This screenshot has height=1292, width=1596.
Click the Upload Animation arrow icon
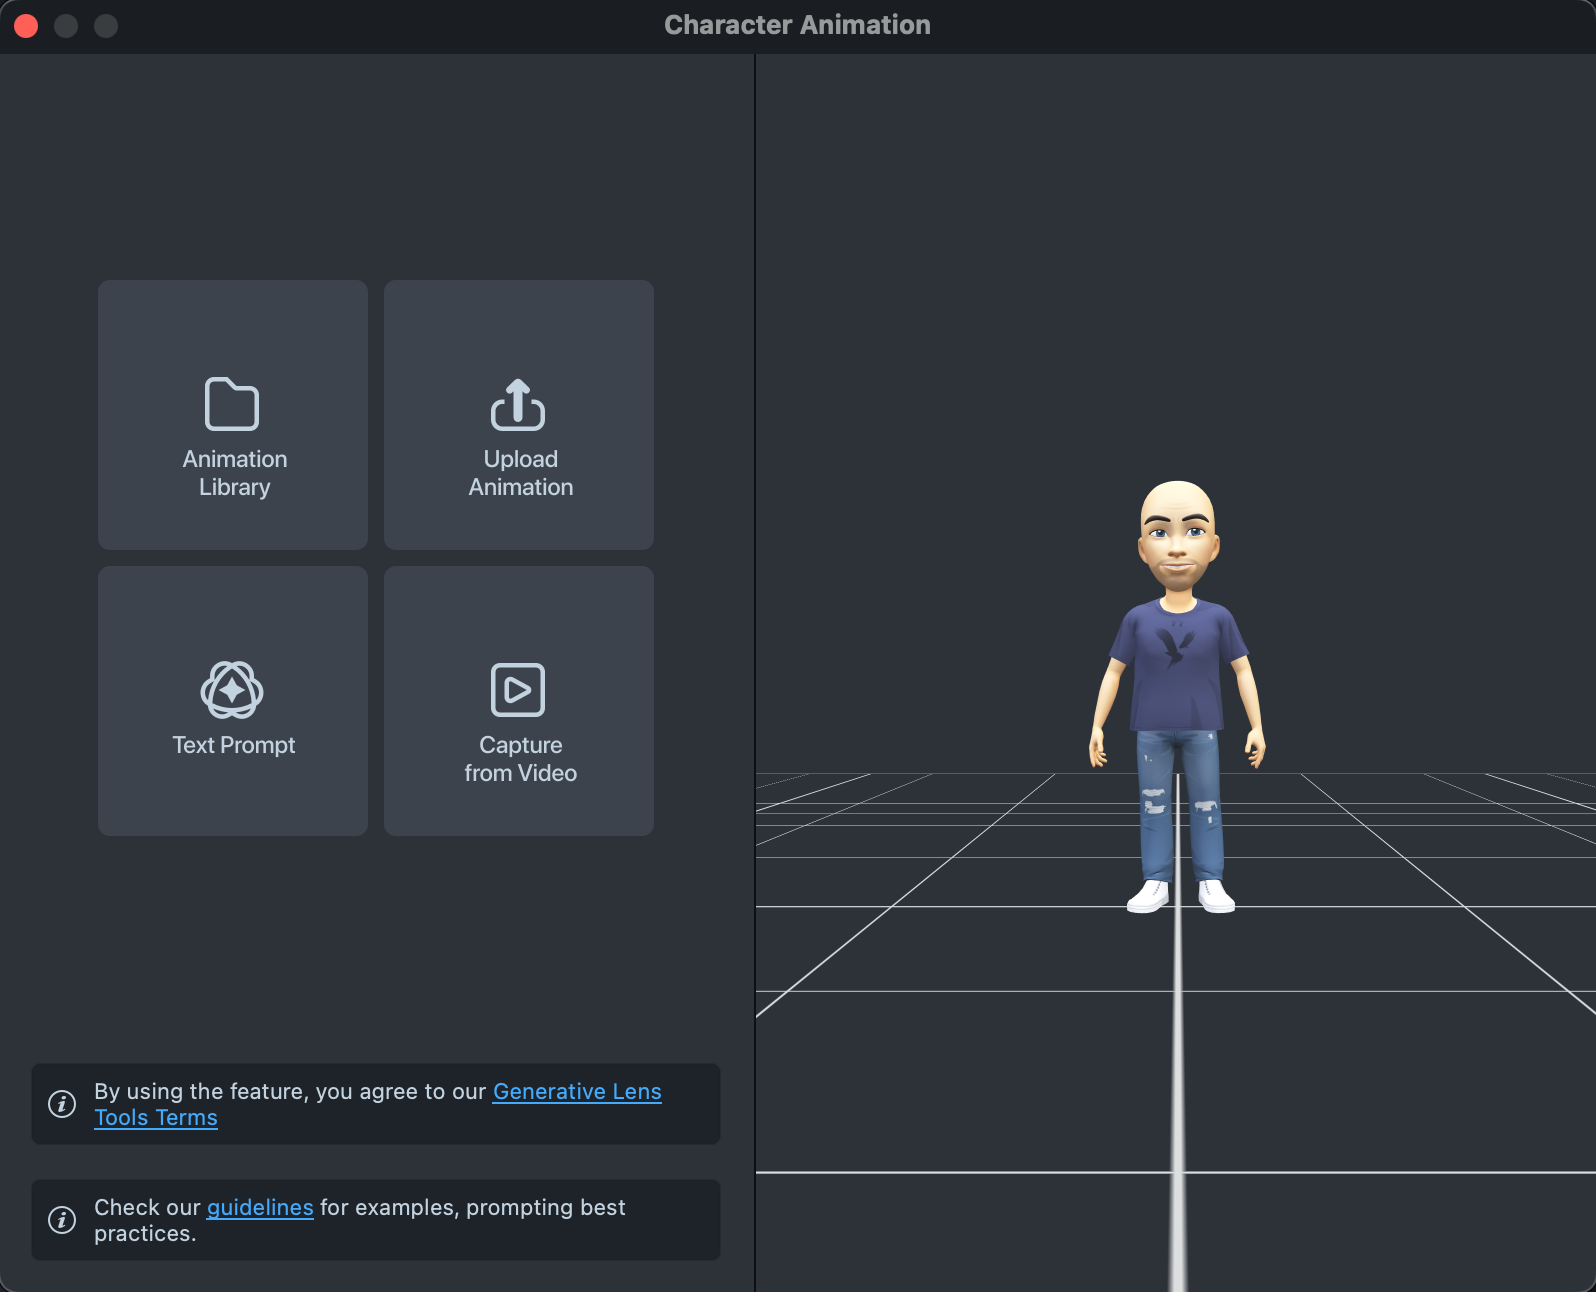click(x=518, y=404)
